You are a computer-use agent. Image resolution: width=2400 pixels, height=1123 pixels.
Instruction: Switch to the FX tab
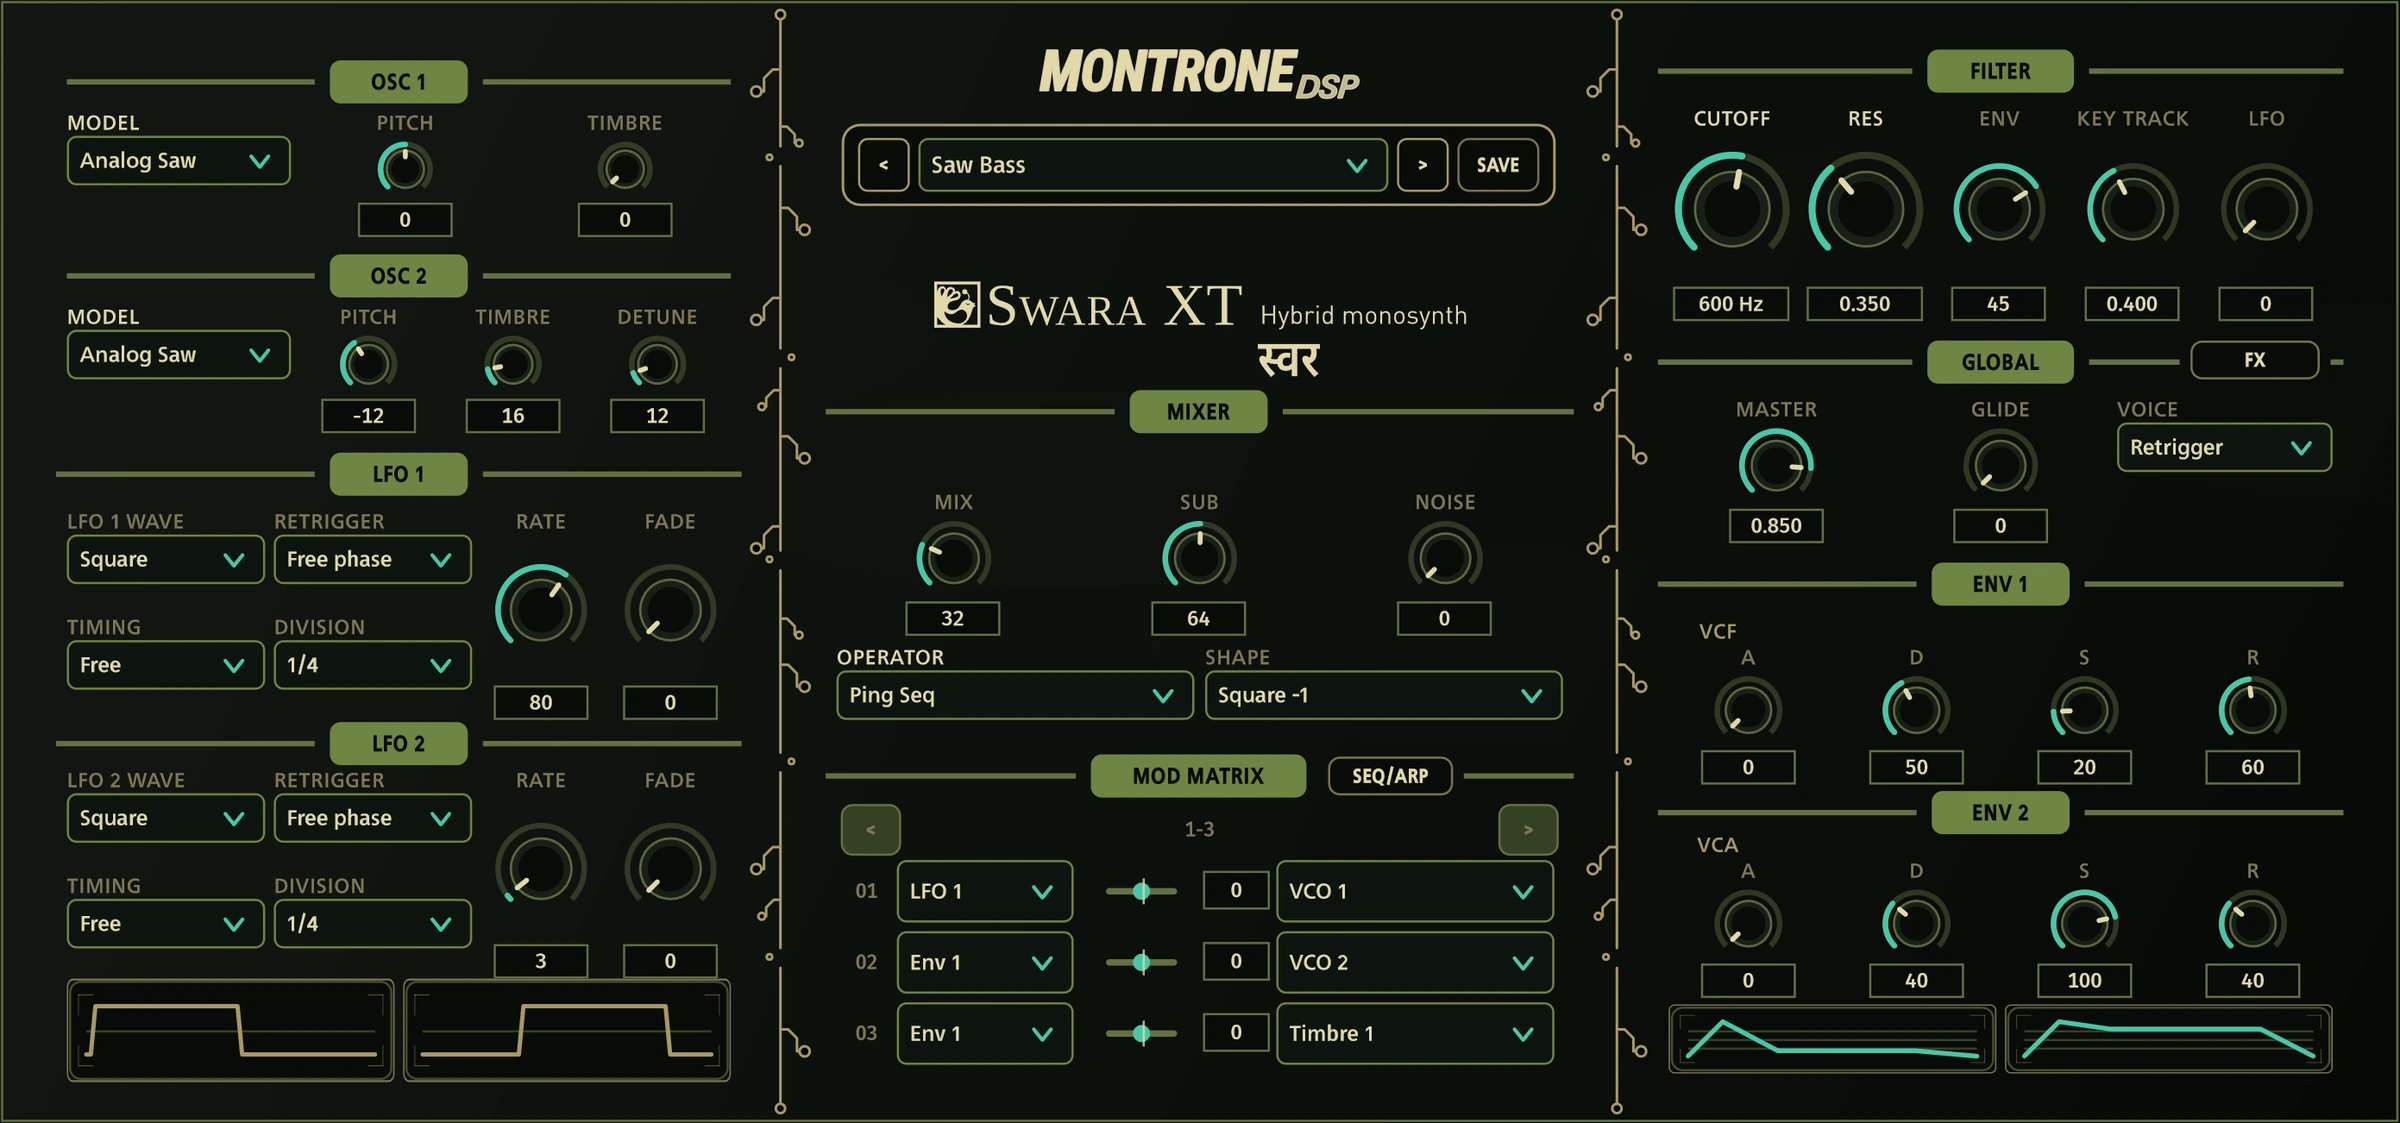[x=2254, y=360]
